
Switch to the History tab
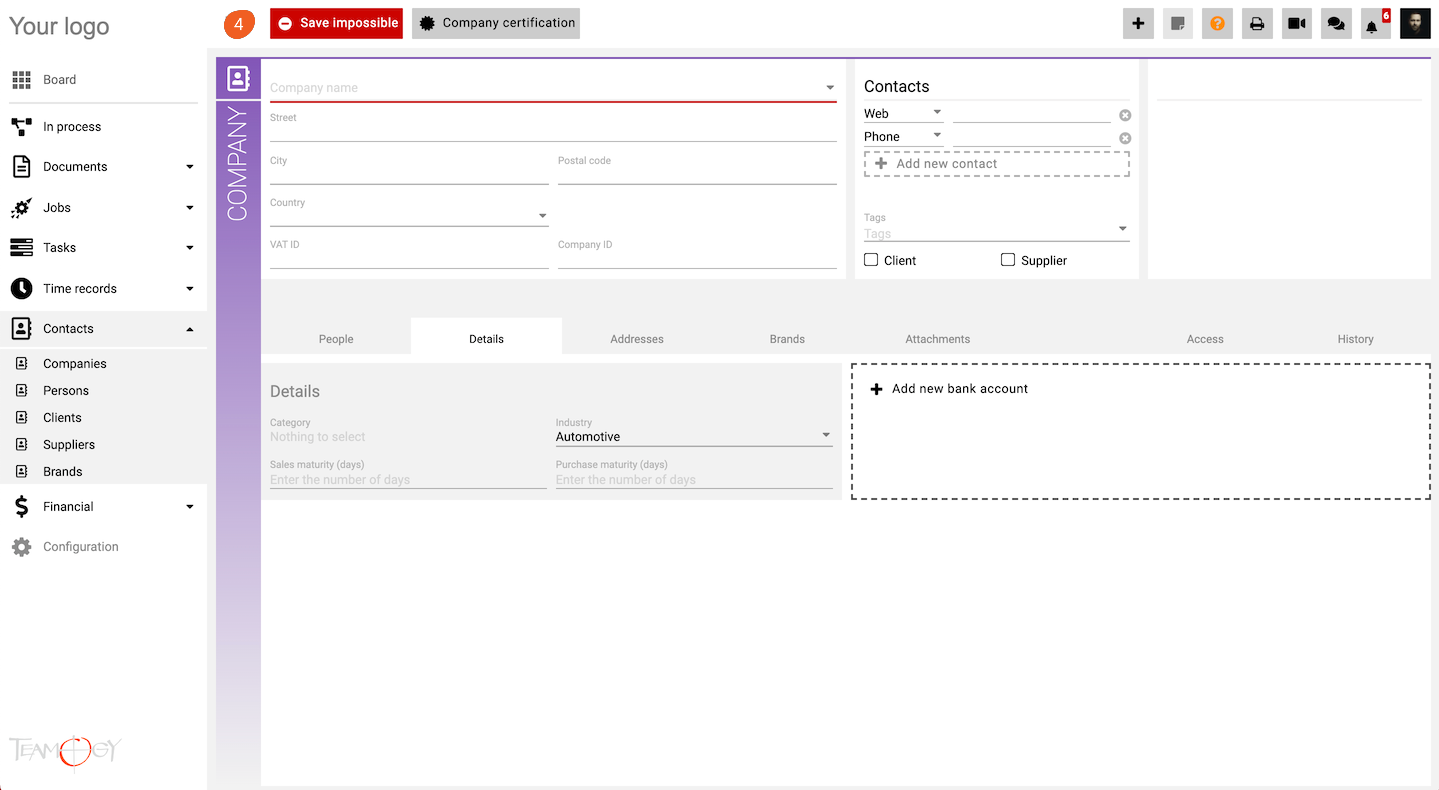pos(1355,339)
